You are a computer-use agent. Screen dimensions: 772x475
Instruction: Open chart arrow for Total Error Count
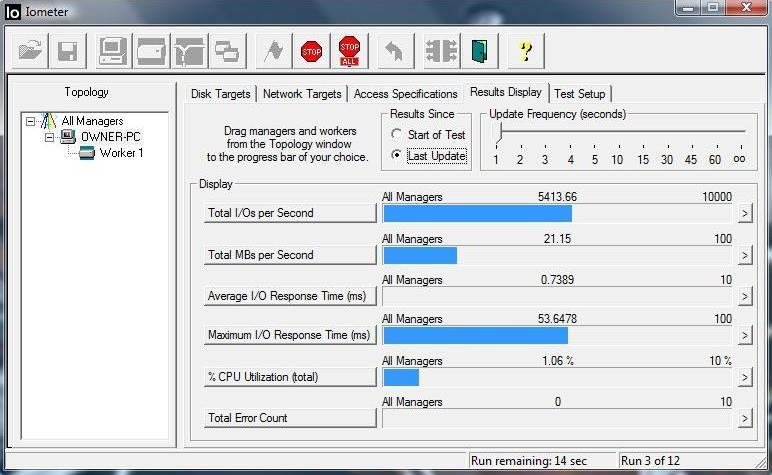click(745, 418)
